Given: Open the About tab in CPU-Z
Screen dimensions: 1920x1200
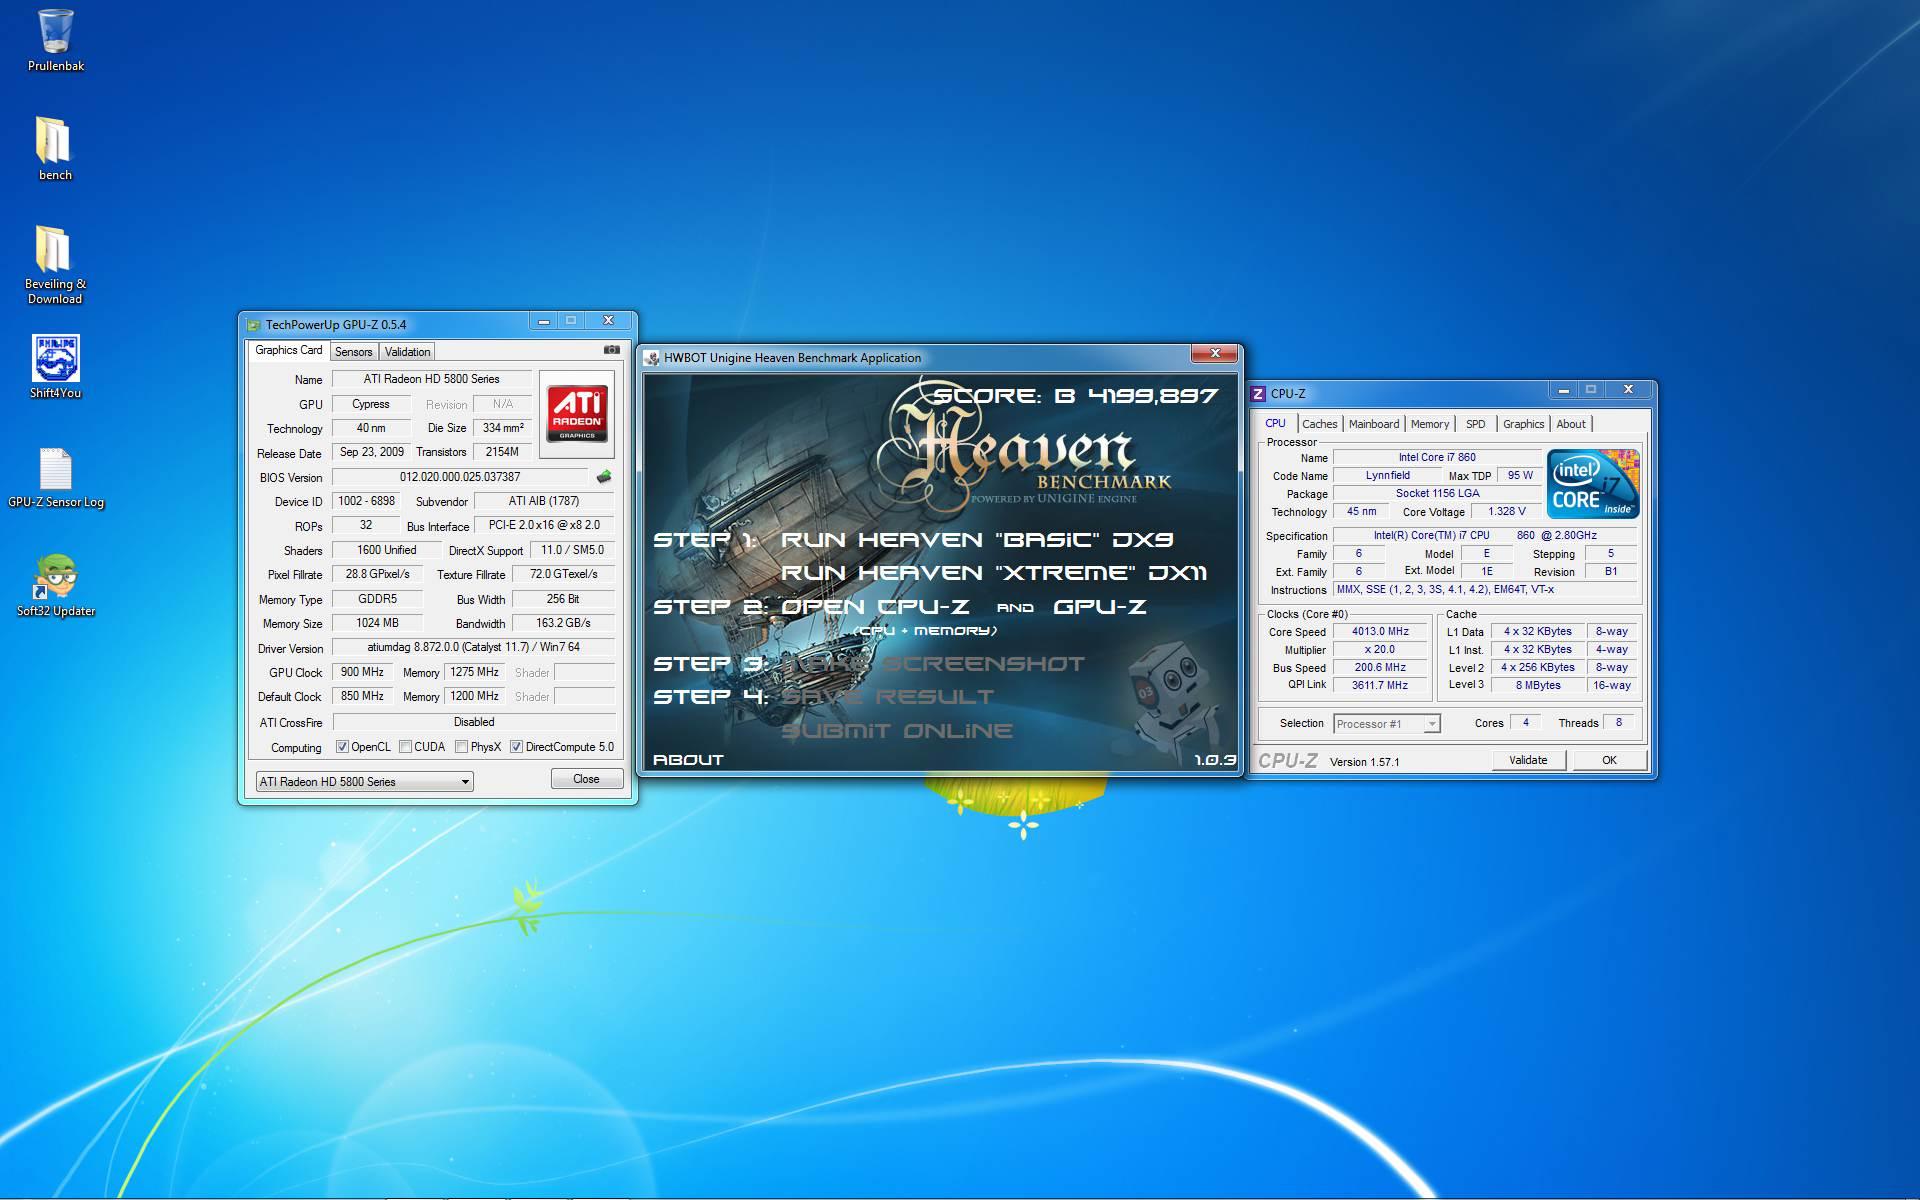Looking at the screenshot, I should (1570, 424).
